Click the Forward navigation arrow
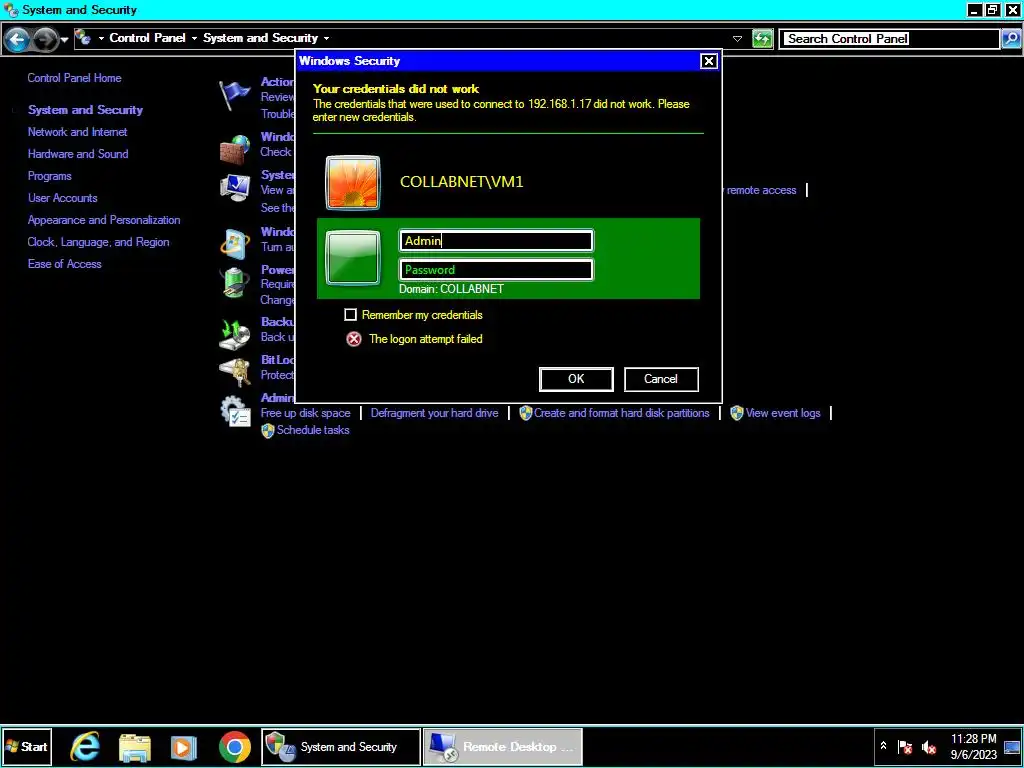The width and height of the screenshot is (1024, 768). click(x=44, y=39)
